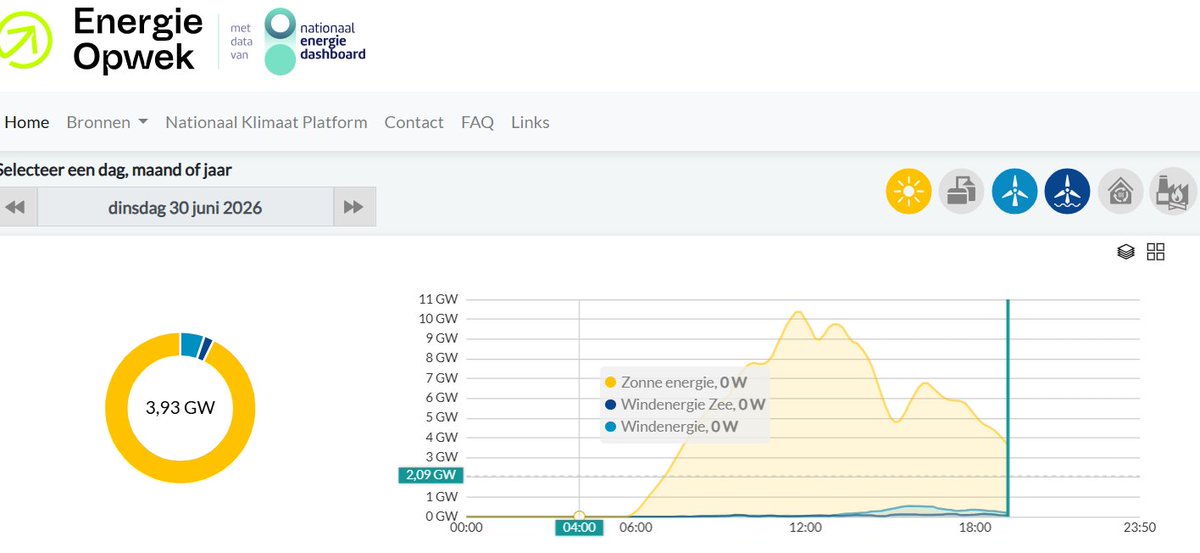Image resolution: width=1200 pixels, height=553 pixels.
Task: Click the 3,93 GW donut center value
Action: click(x=180, y=408)
